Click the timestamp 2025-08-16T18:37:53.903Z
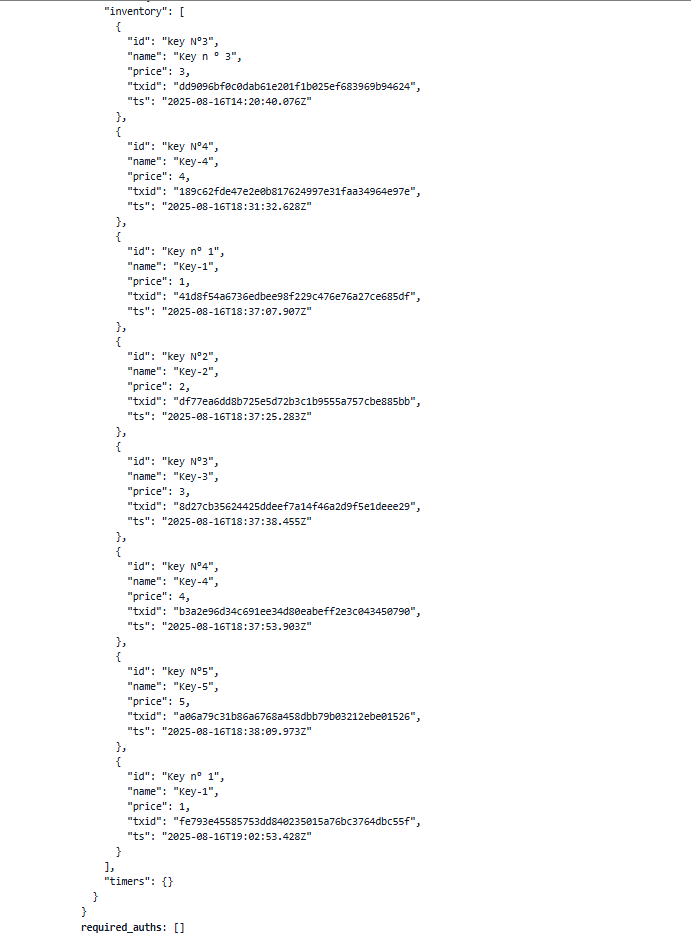 [237, 626]
